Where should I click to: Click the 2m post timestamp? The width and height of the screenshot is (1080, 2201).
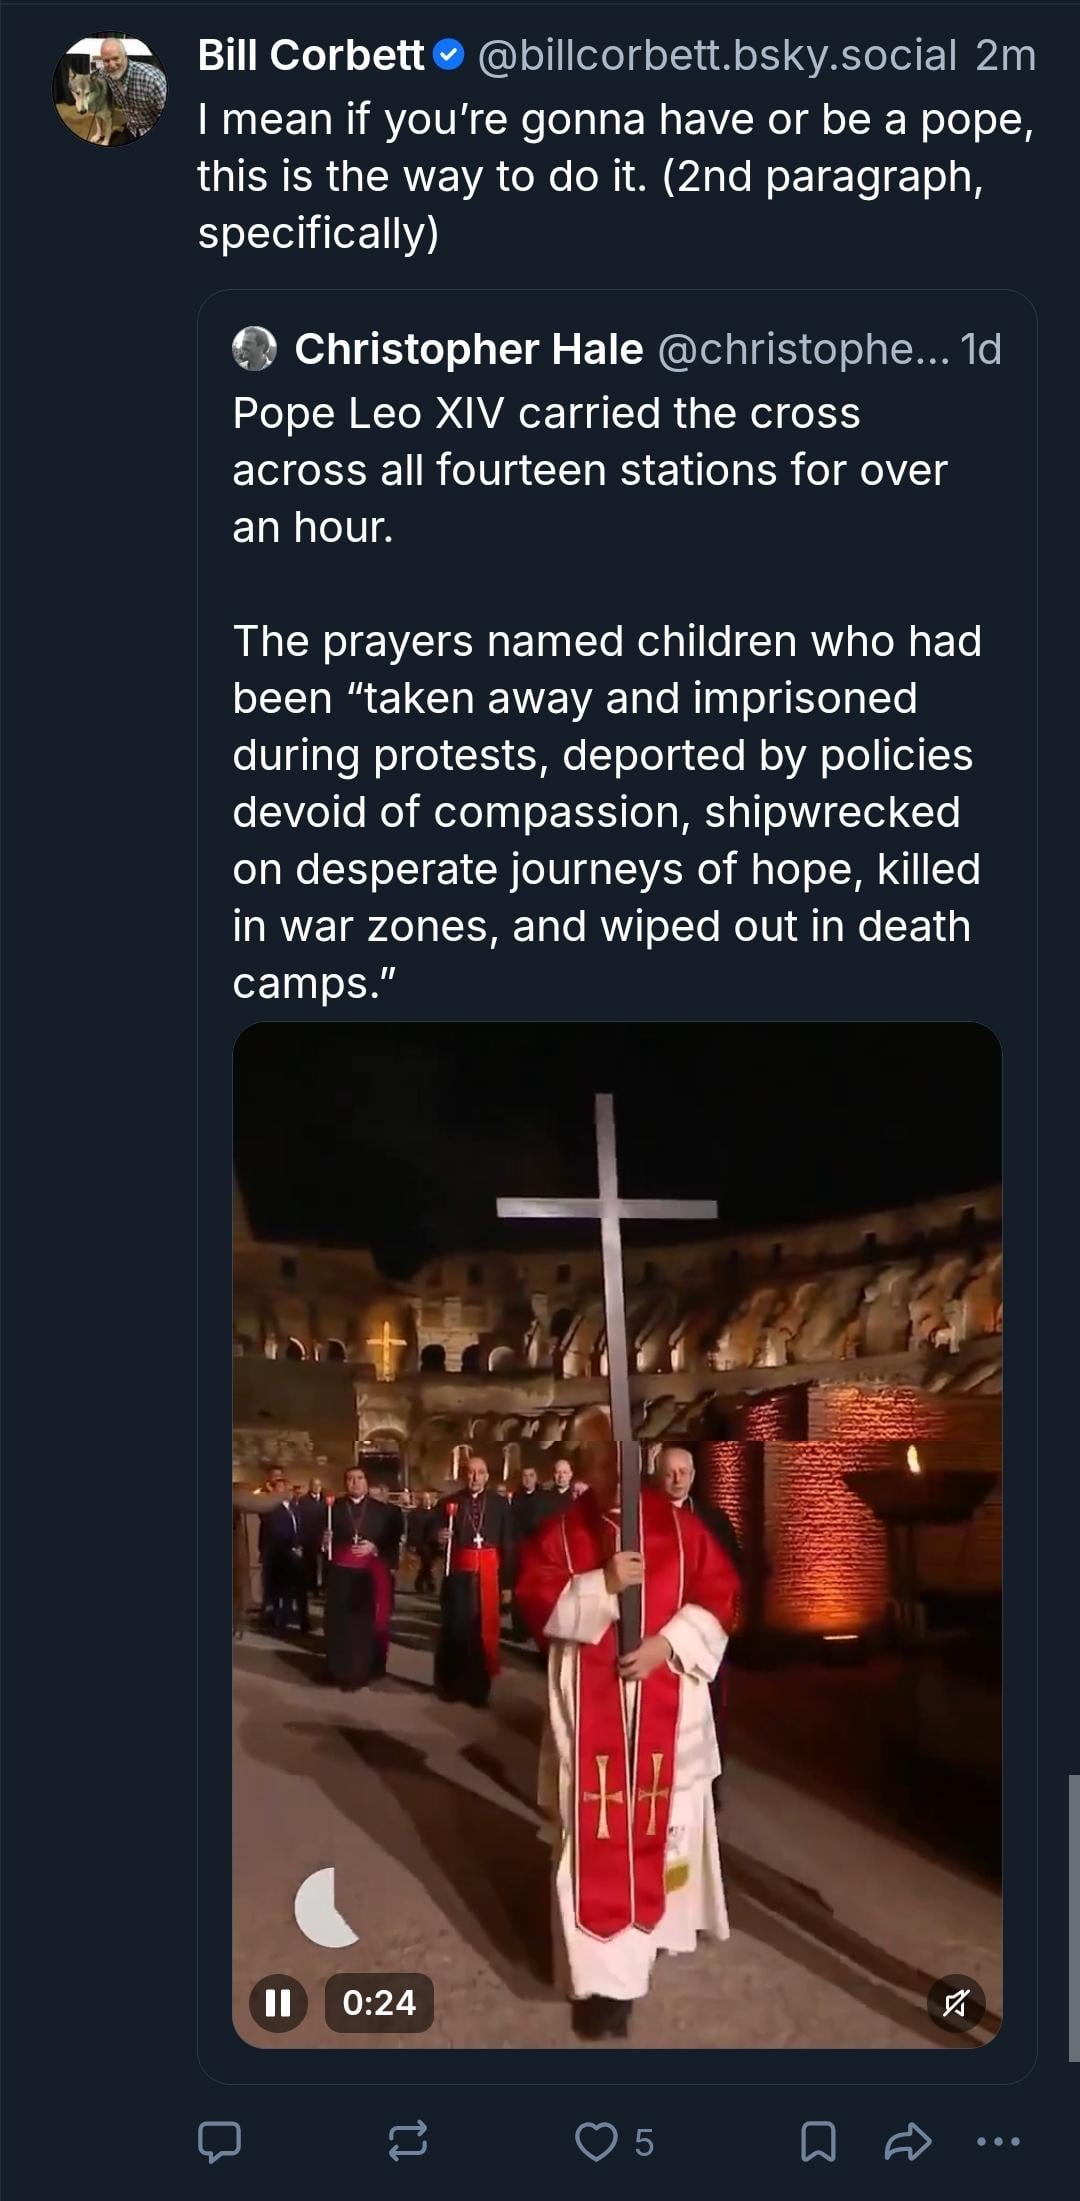click(x=1005, y=56)
